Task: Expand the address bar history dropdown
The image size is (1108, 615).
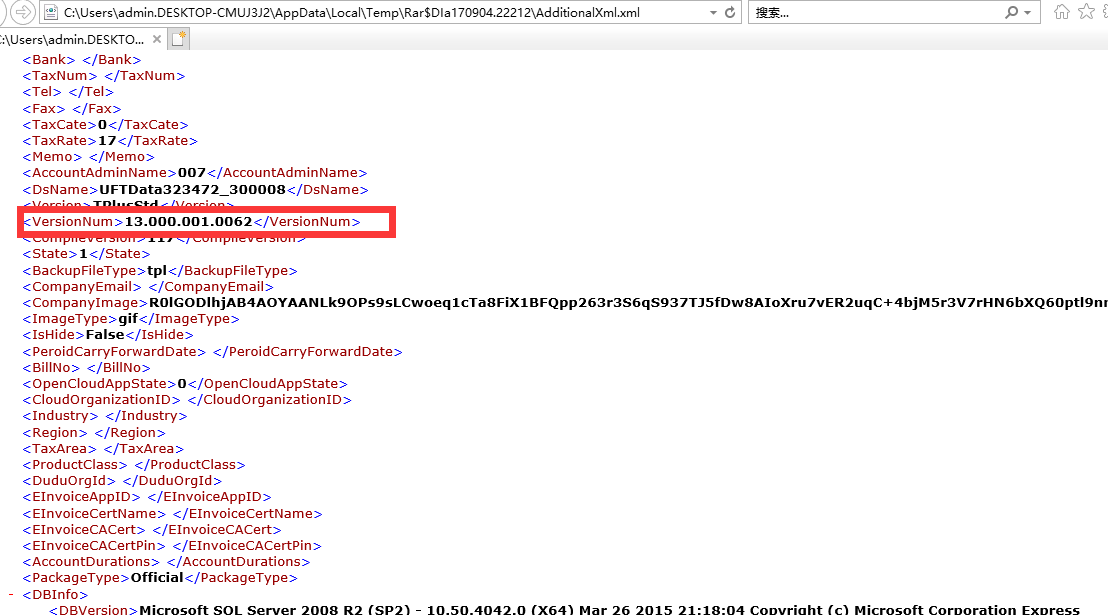Action: click(713, 13)
